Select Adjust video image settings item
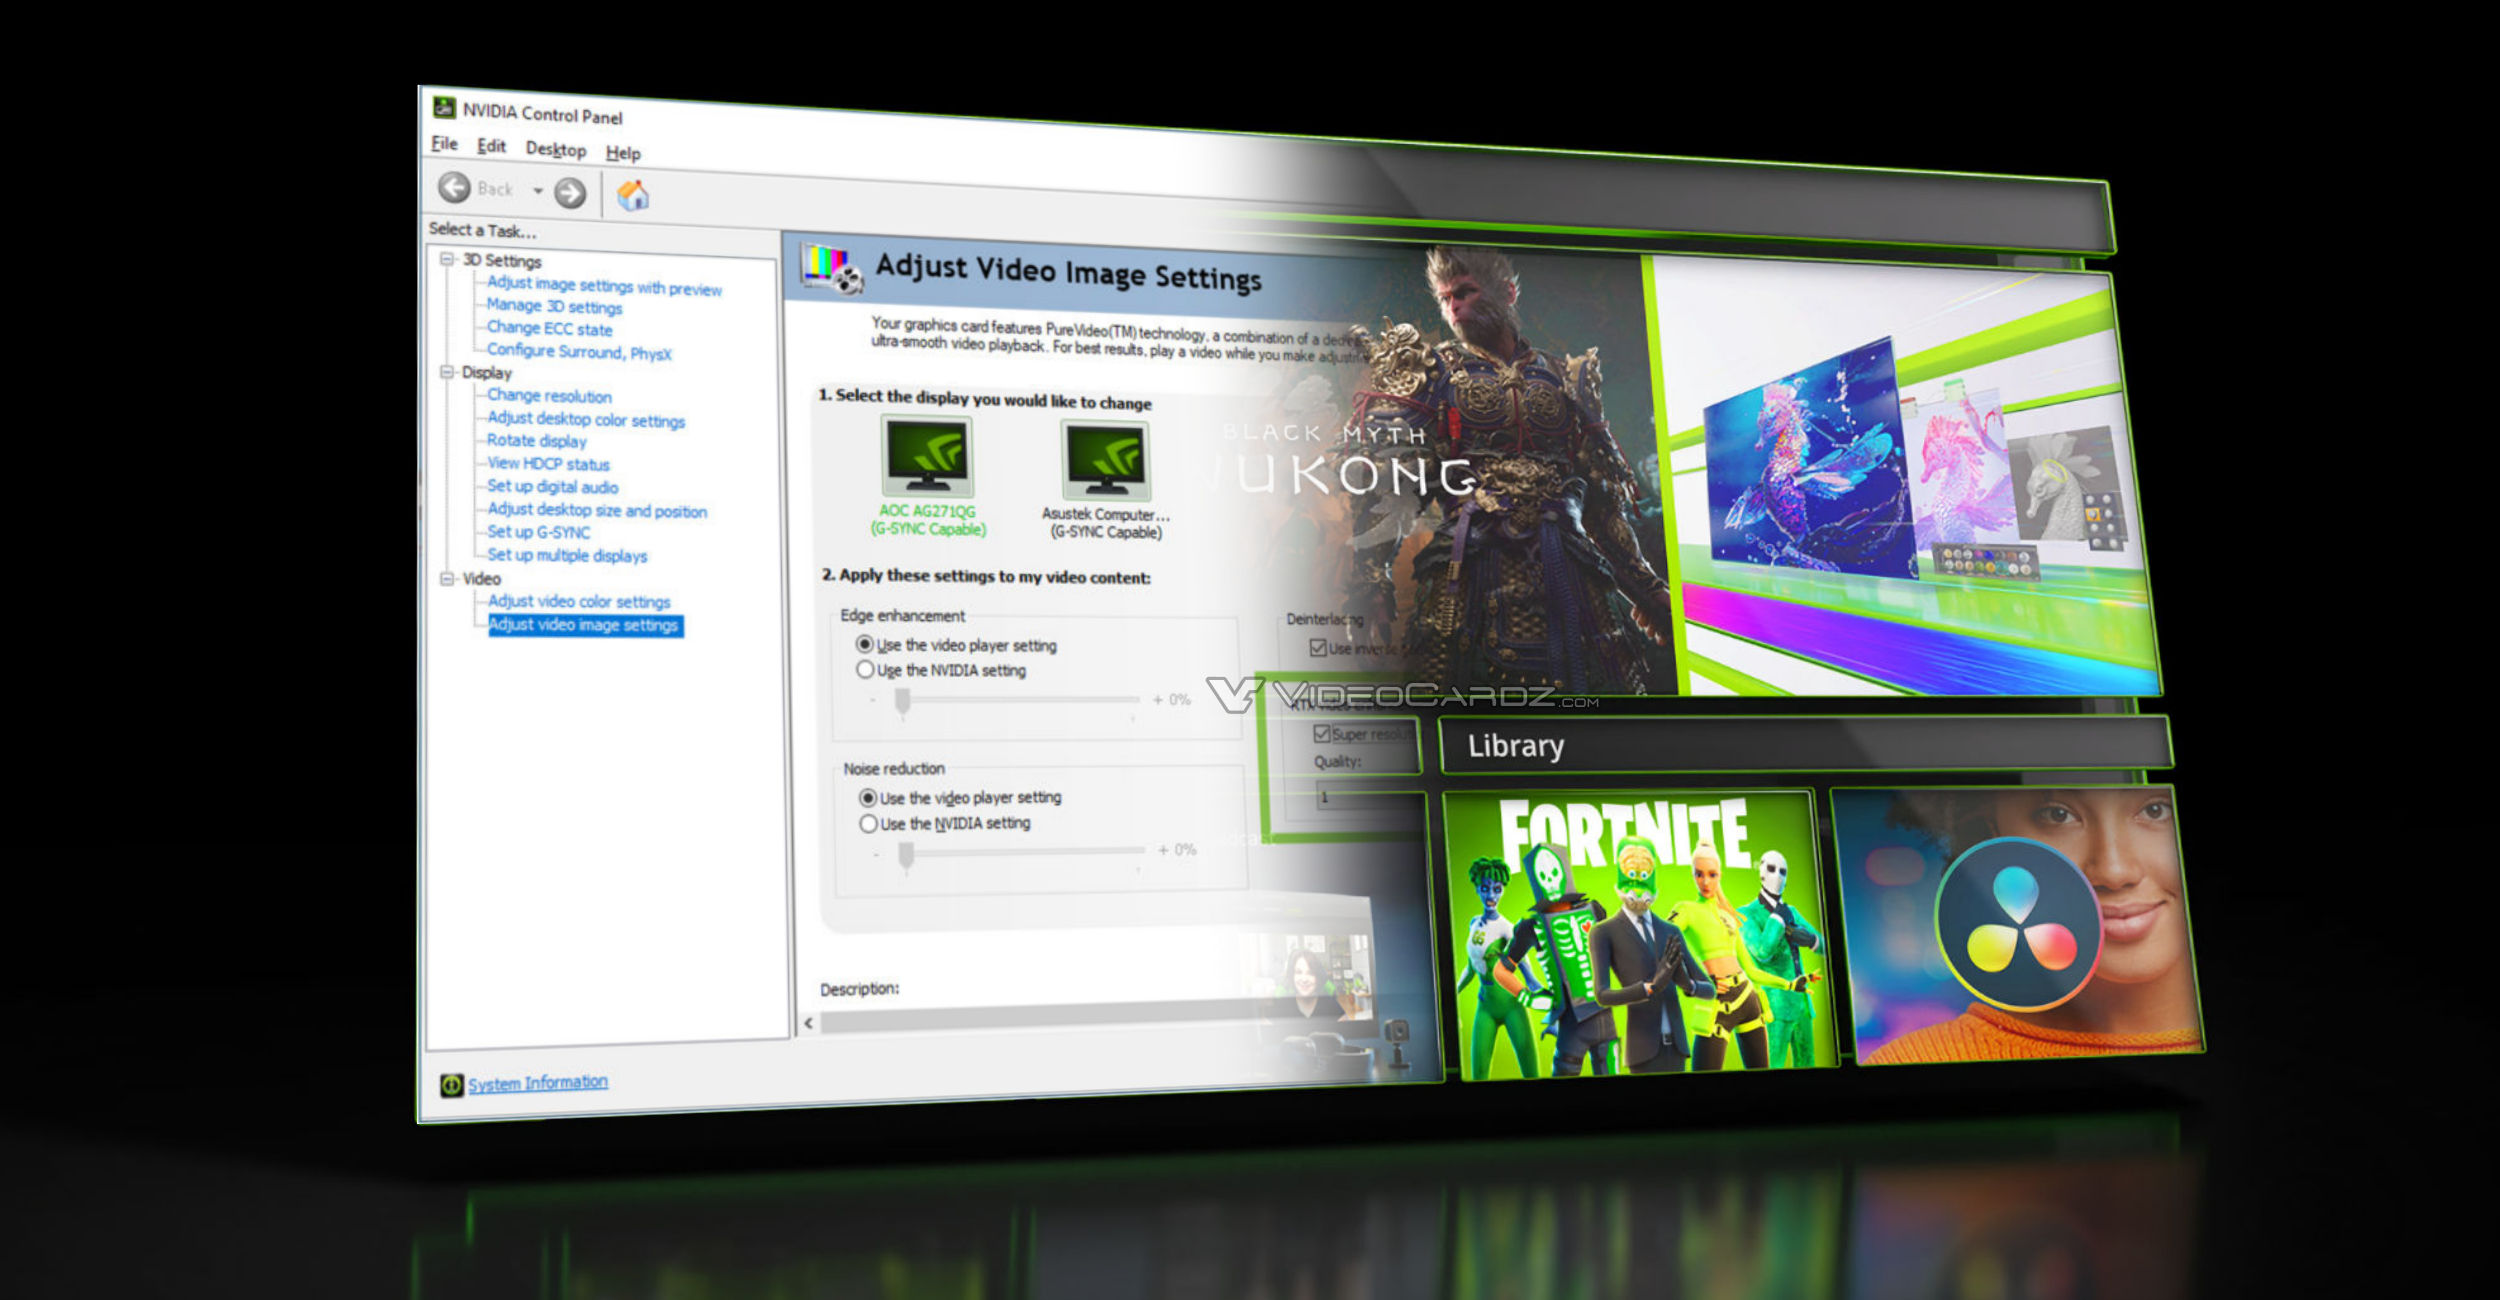 (585, 625)
